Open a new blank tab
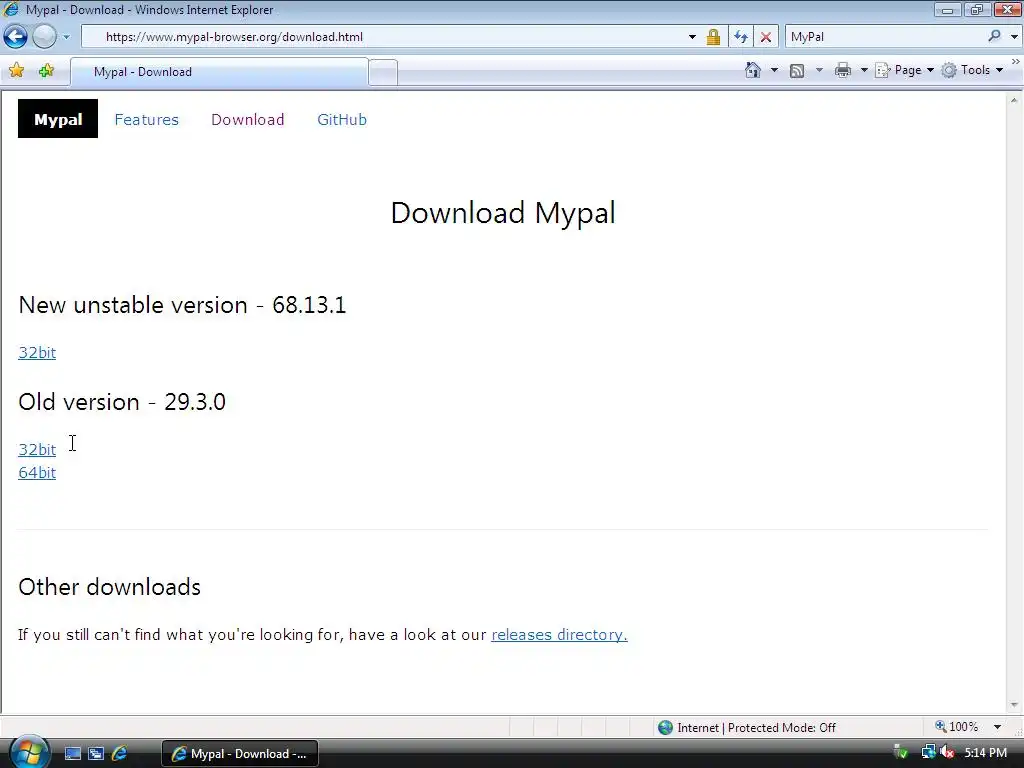Image resolution: width=1024 pixels, height=768 pixels. click(x=383, y=72)
